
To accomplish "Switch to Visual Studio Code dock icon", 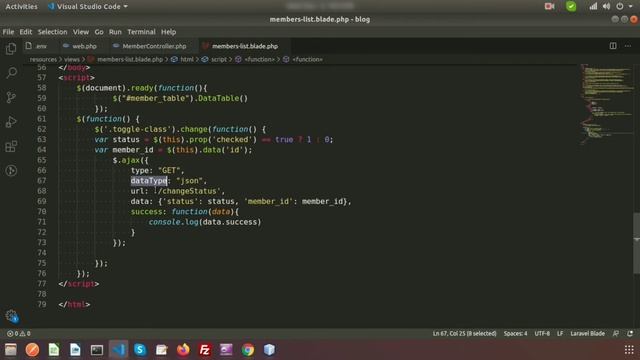I will coord(118,350).
